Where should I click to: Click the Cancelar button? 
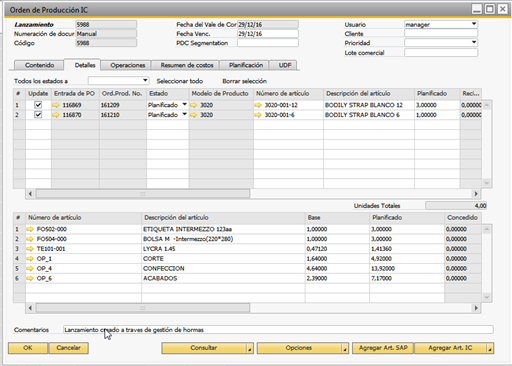[68, 348]
